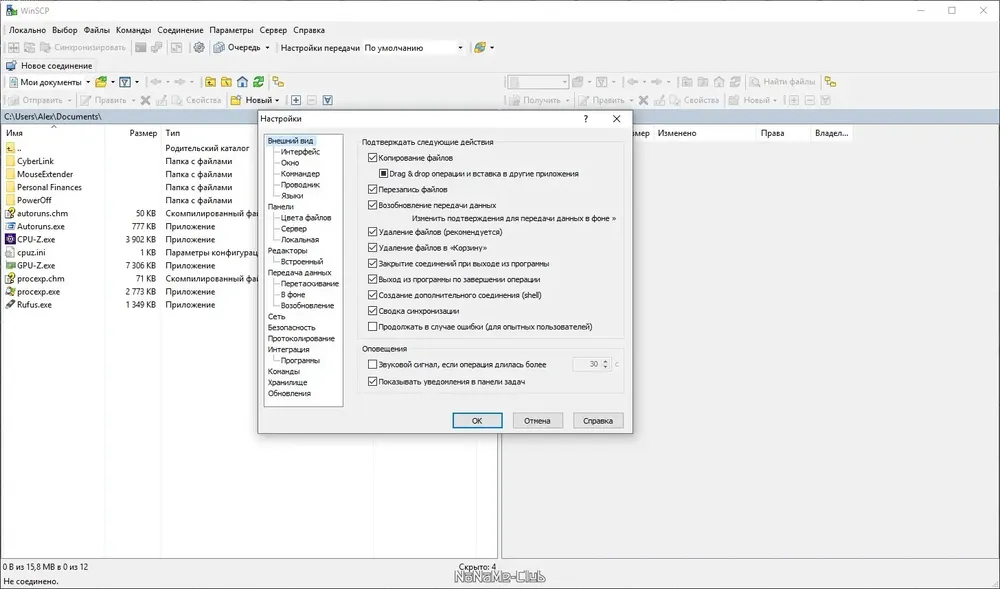Click the home directory icon in local panel
This screenshot has width=1000, height=589.
coord(242,82)
